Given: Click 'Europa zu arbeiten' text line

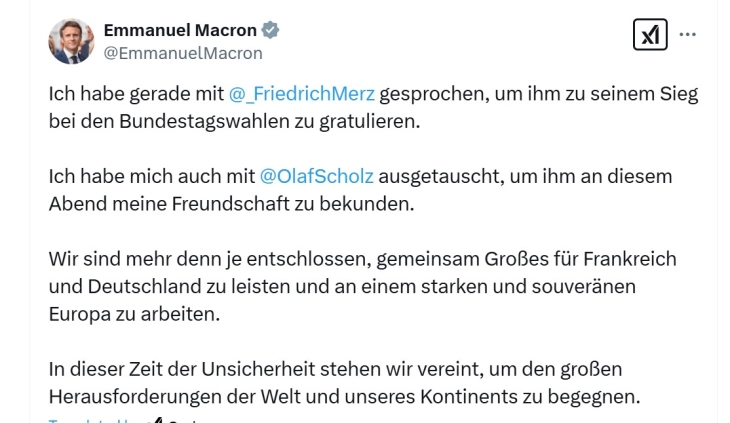Looking at the screenshot, I should (x=134, y=314).
